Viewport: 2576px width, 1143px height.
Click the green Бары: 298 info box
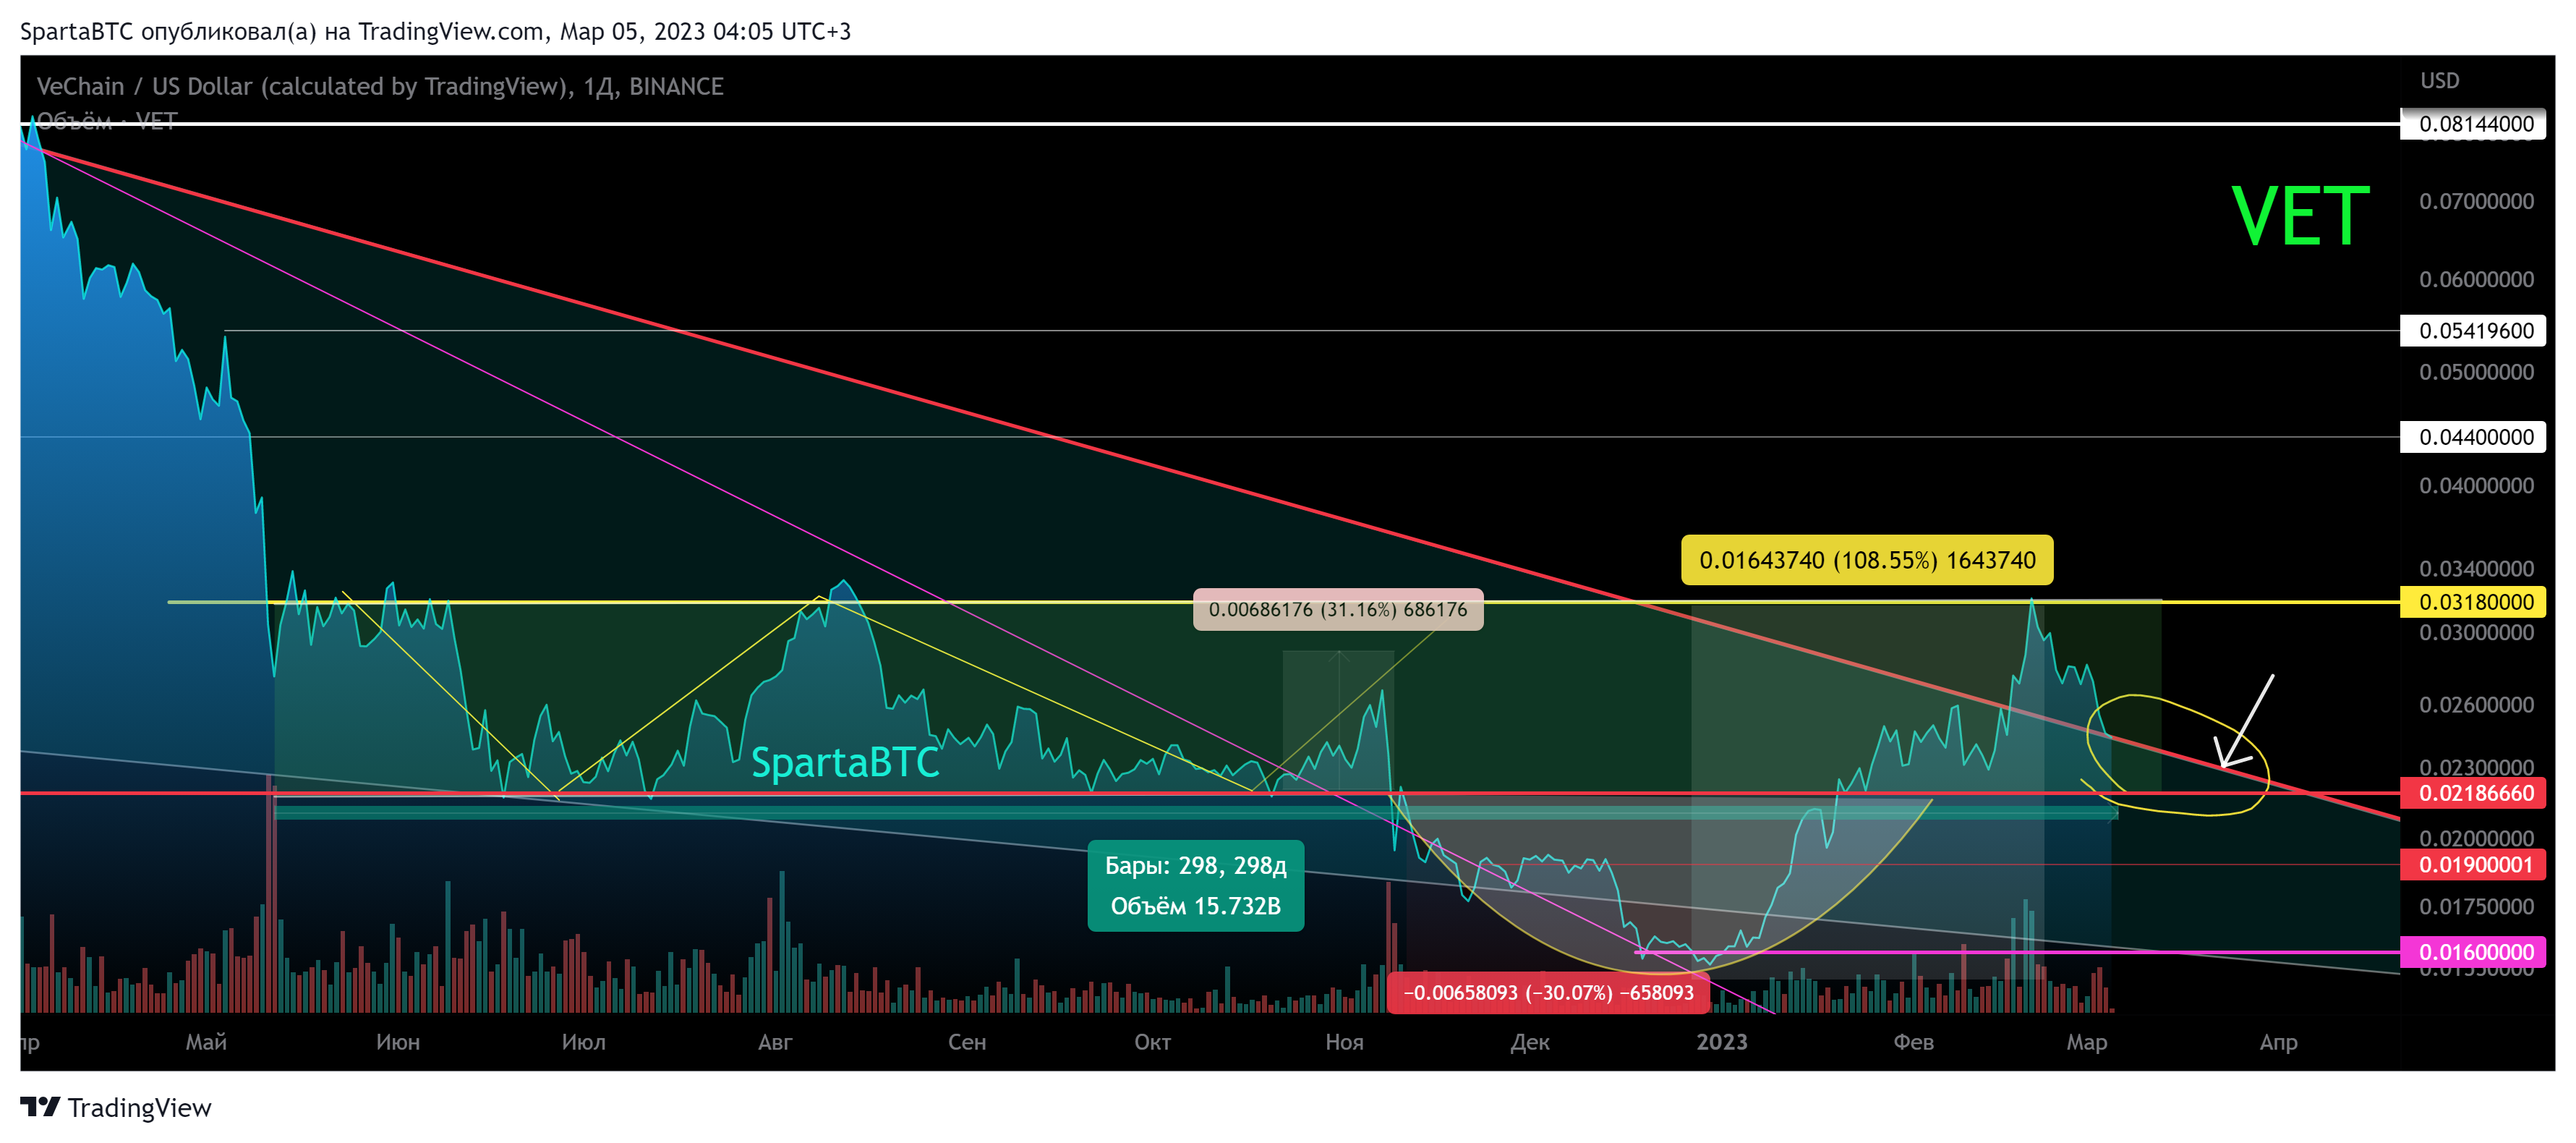tap(1196, 886)
